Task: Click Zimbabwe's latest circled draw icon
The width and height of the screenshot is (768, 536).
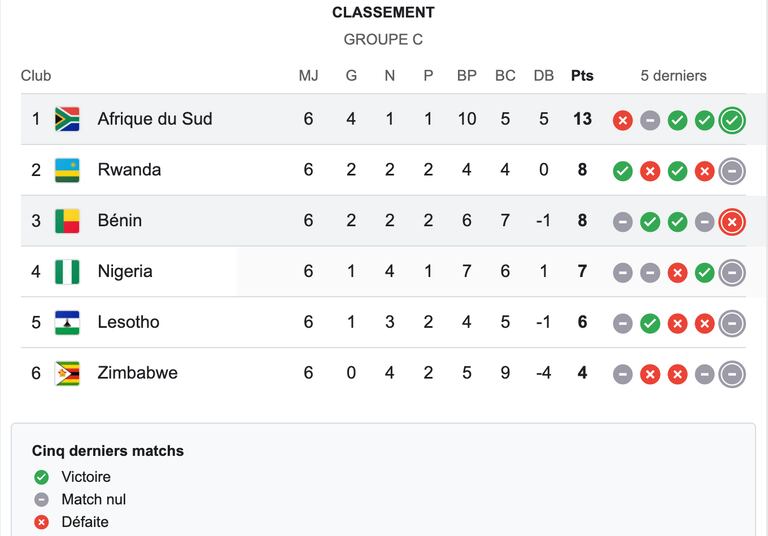Action: [x=732, y=374]
